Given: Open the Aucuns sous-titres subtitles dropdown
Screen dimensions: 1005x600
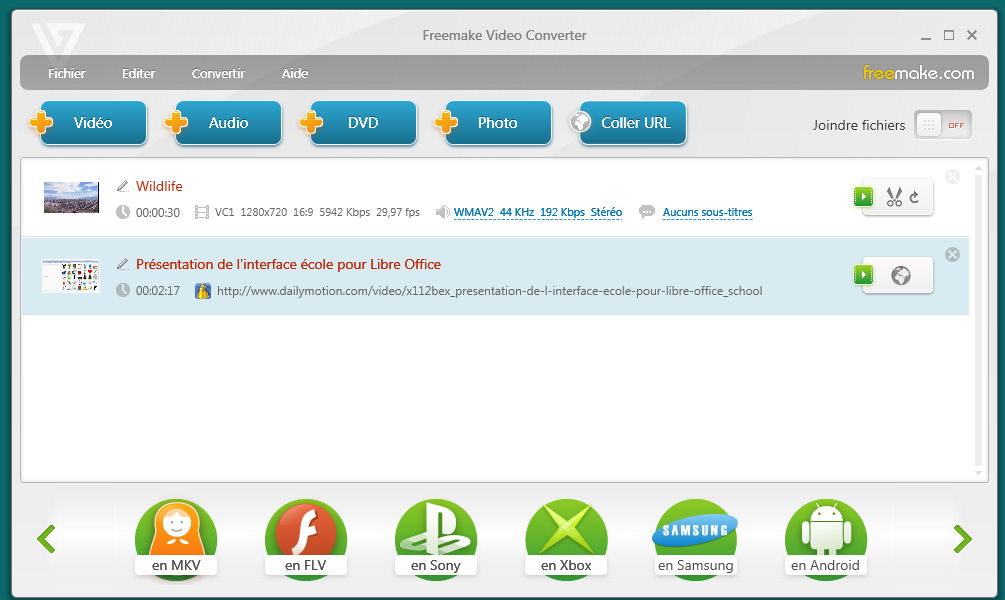Looking at the screenshot, I should (x=707, y=212).
